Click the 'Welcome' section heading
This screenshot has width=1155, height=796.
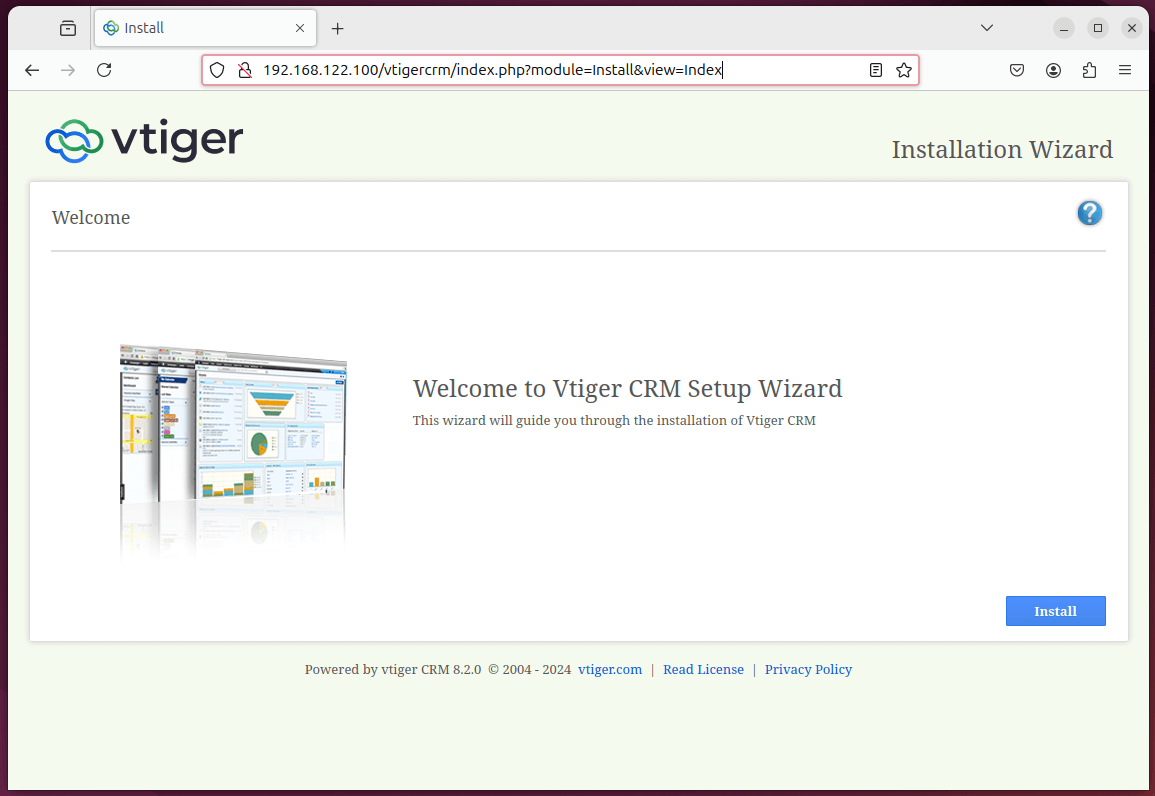click(91, 217)
